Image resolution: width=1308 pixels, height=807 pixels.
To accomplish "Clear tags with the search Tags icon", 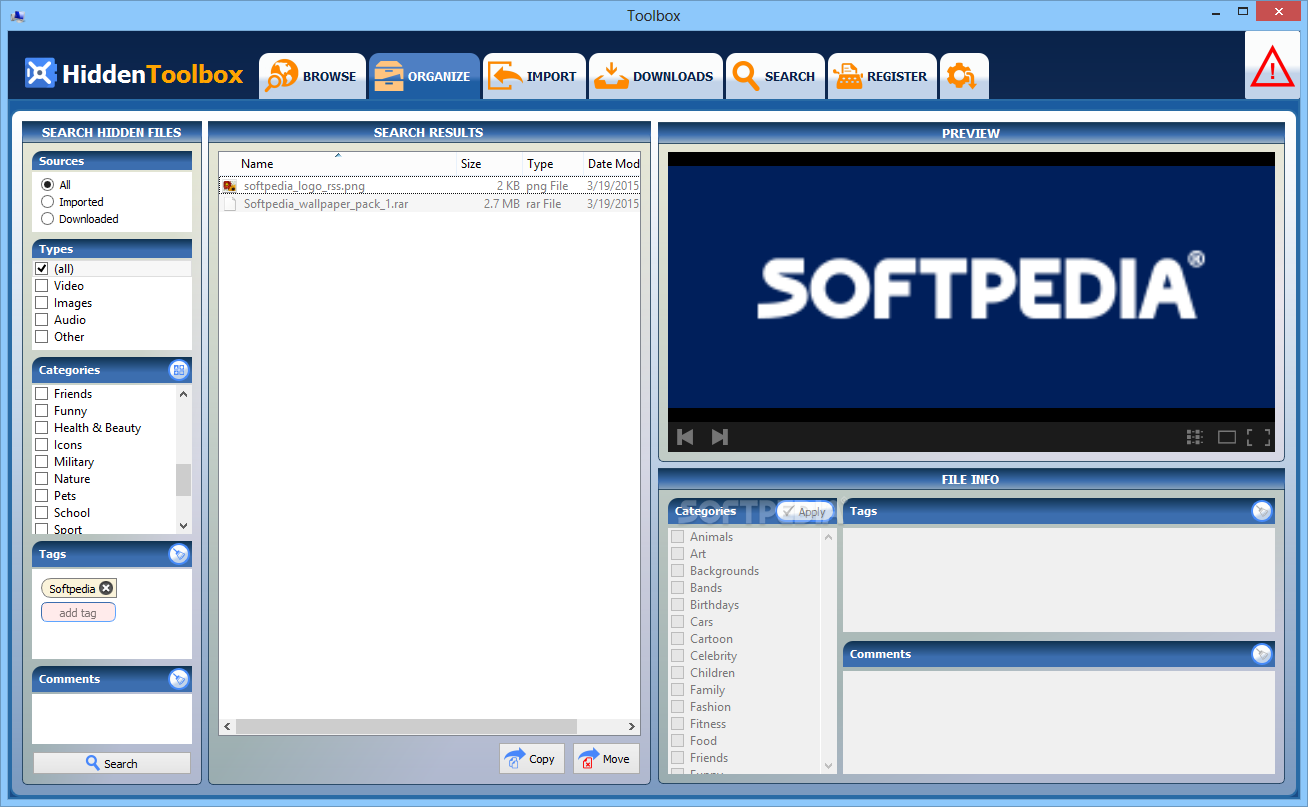I will point(179,554).
